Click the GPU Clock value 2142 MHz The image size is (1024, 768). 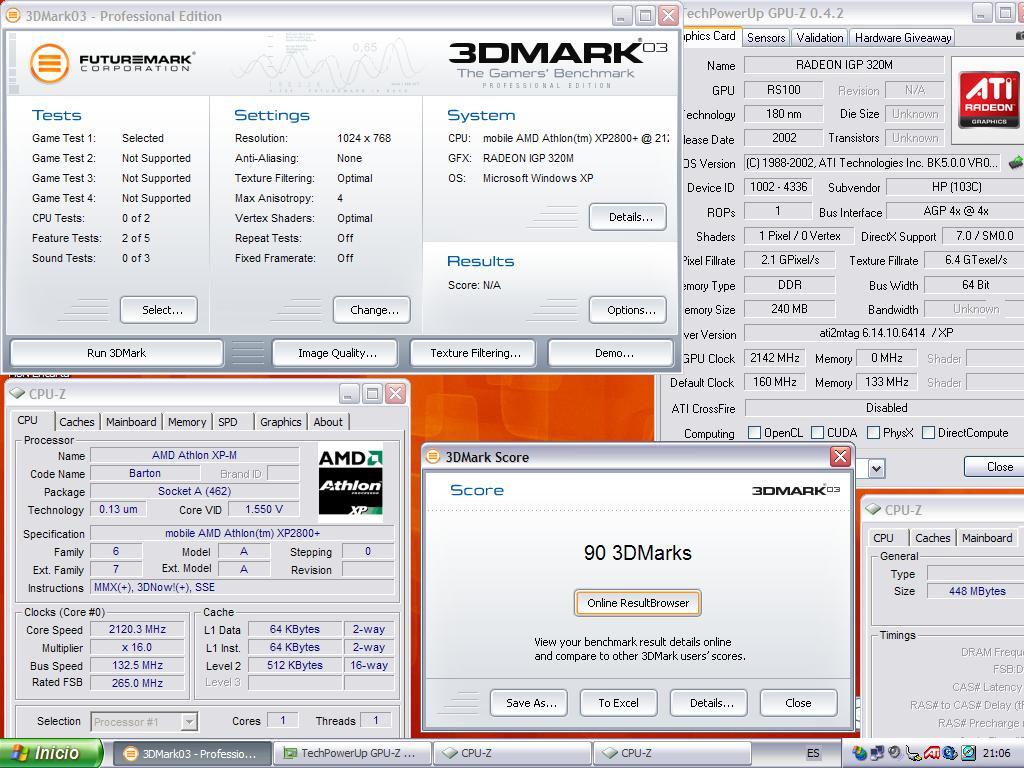(775, 358)
